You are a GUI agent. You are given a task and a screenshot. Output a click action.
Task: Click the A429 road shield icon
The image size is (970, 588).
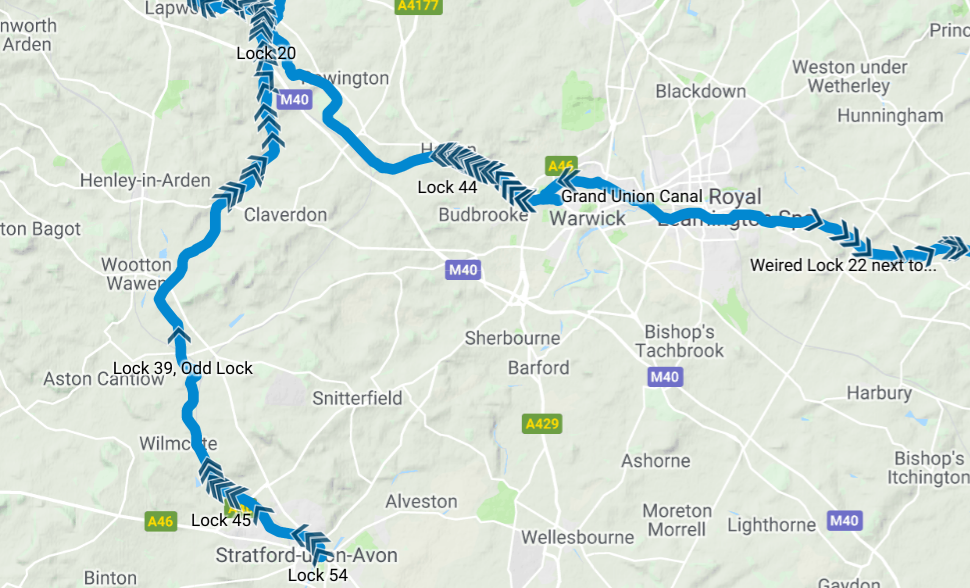point(542,424)
